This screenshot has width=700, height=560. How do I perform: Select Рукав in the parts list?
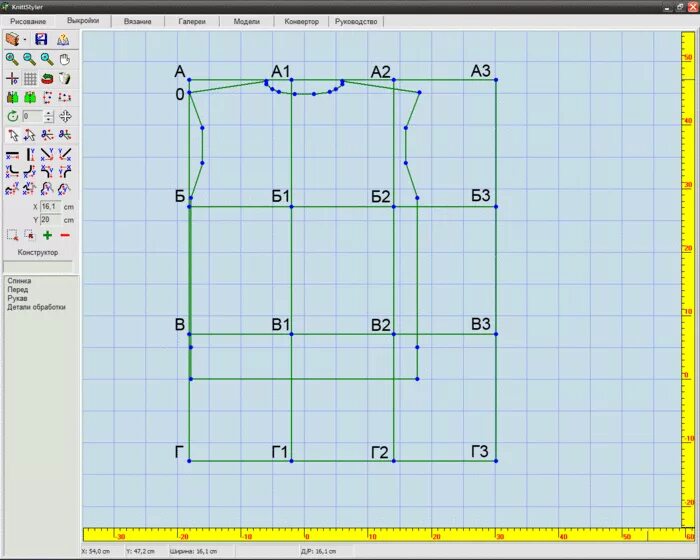click(17, 298)
